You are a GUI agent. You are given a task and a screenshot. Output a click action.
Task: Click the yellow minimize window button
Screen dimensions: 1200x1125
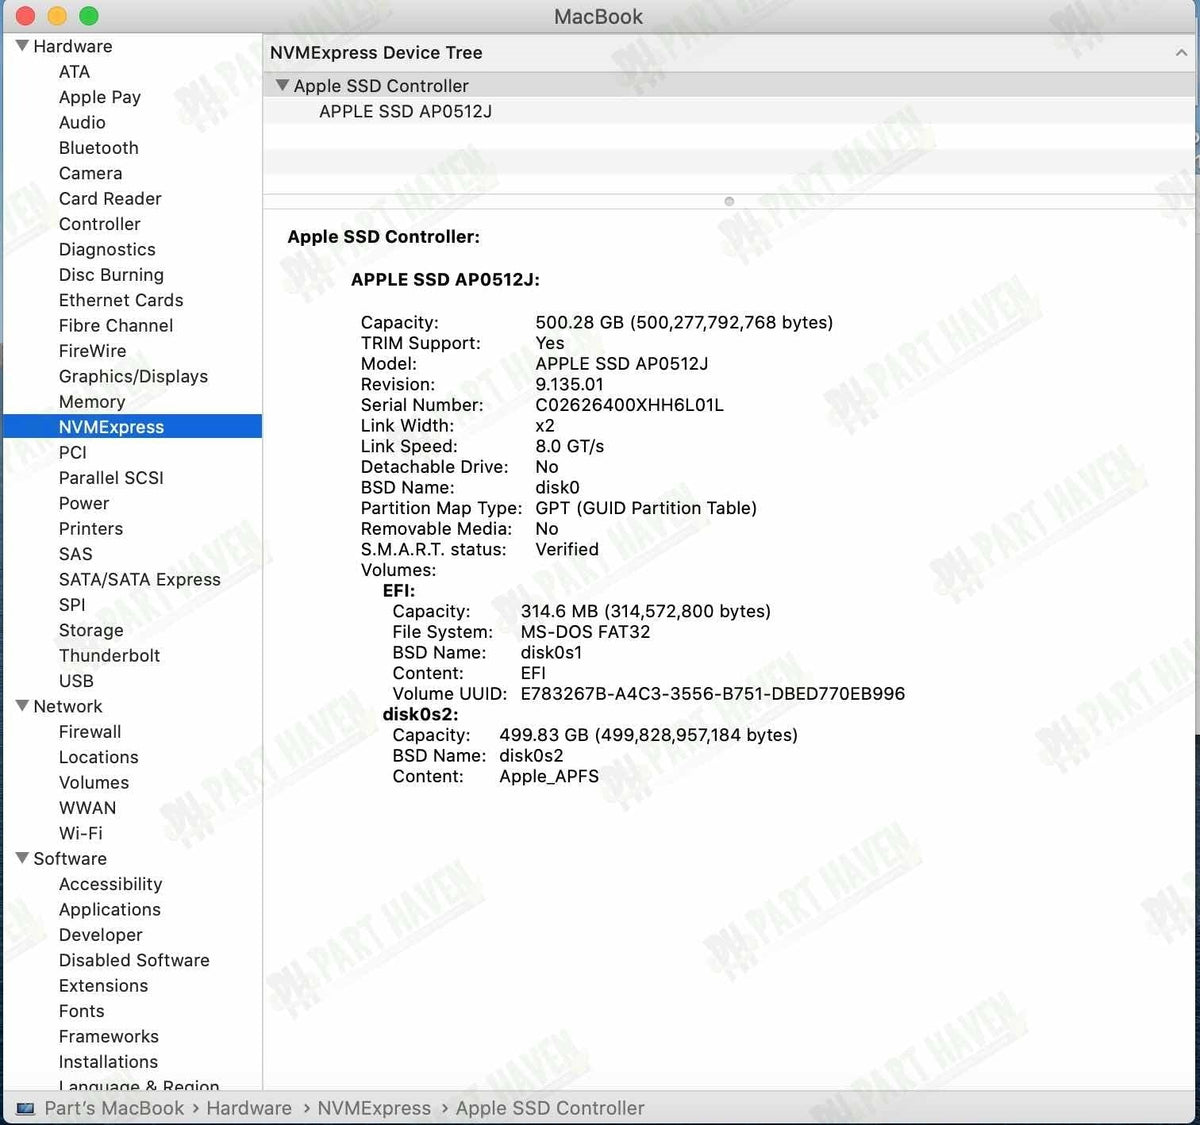click(x=57, y=16)
